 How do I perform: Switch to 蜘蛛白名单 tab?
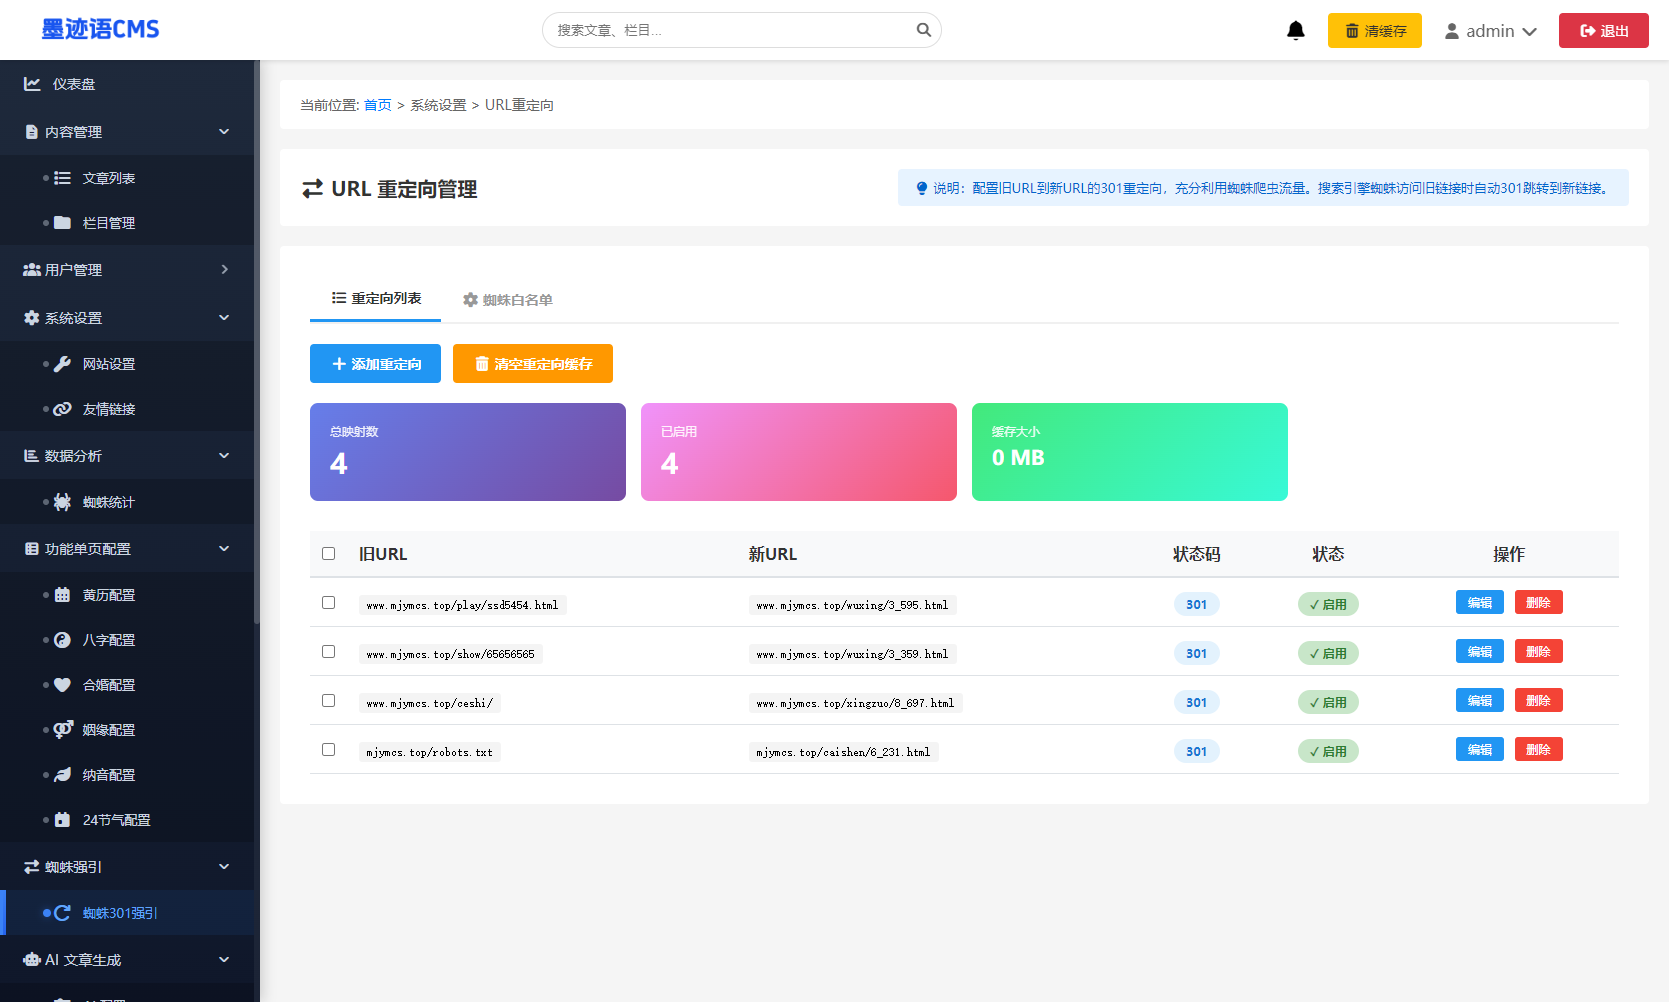tap(507, 300)
